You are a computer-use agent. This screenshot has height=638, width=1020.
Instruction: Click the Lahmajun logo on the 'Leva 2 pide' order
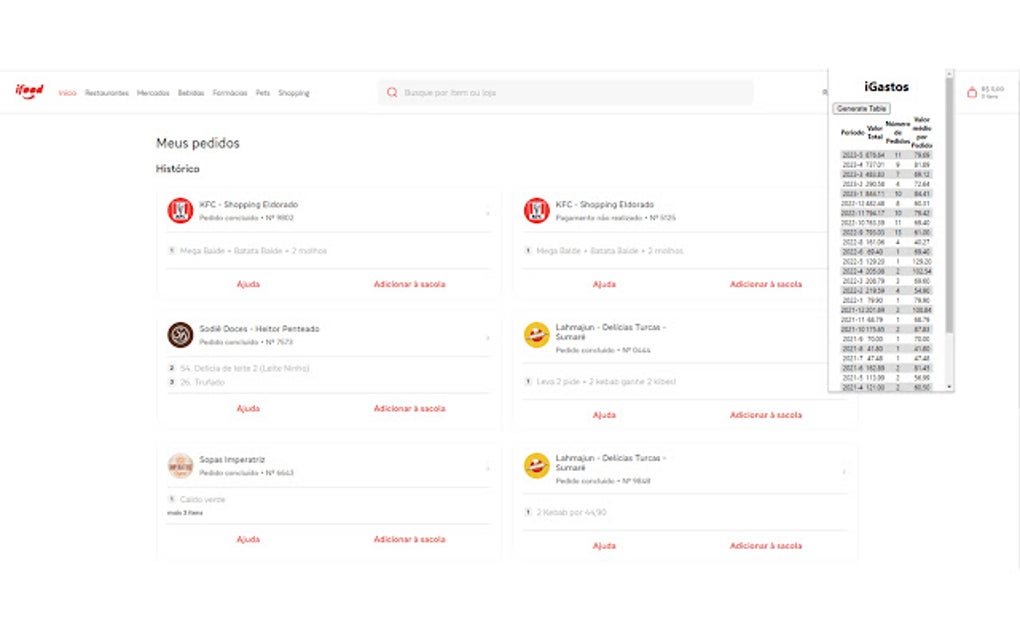[x=537, y=335]
